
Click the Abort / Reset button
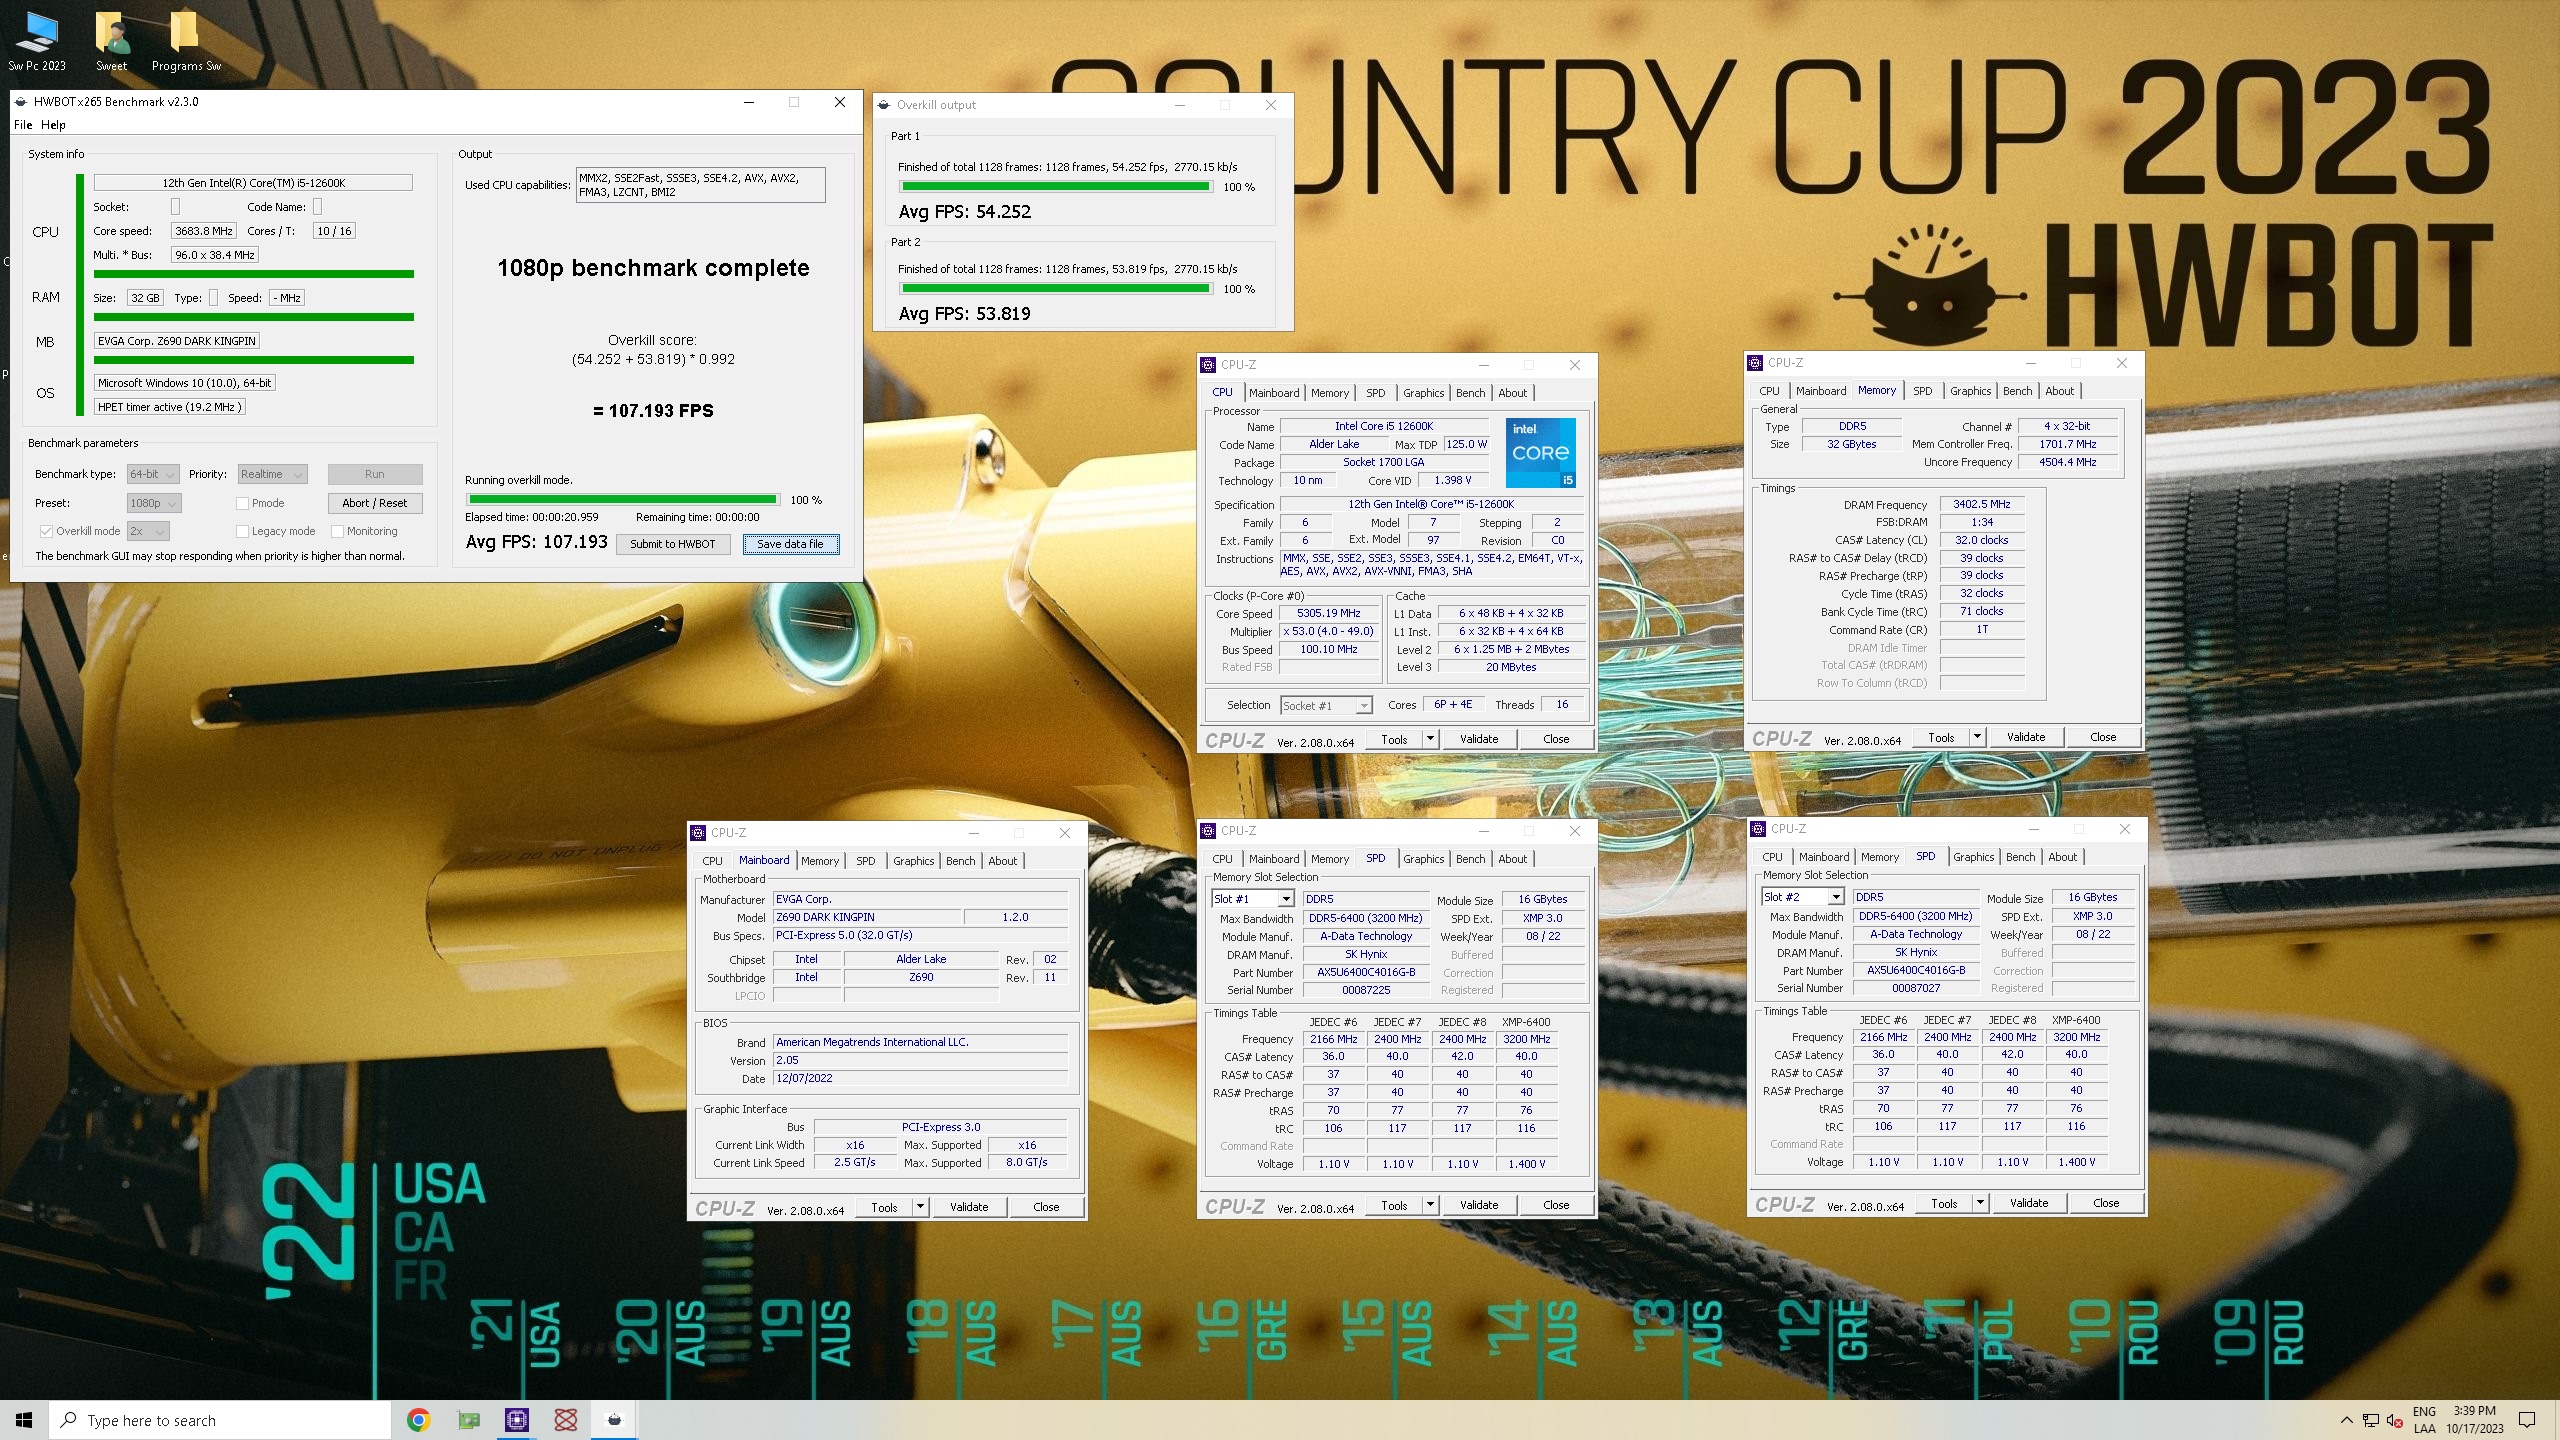point(375,503)
